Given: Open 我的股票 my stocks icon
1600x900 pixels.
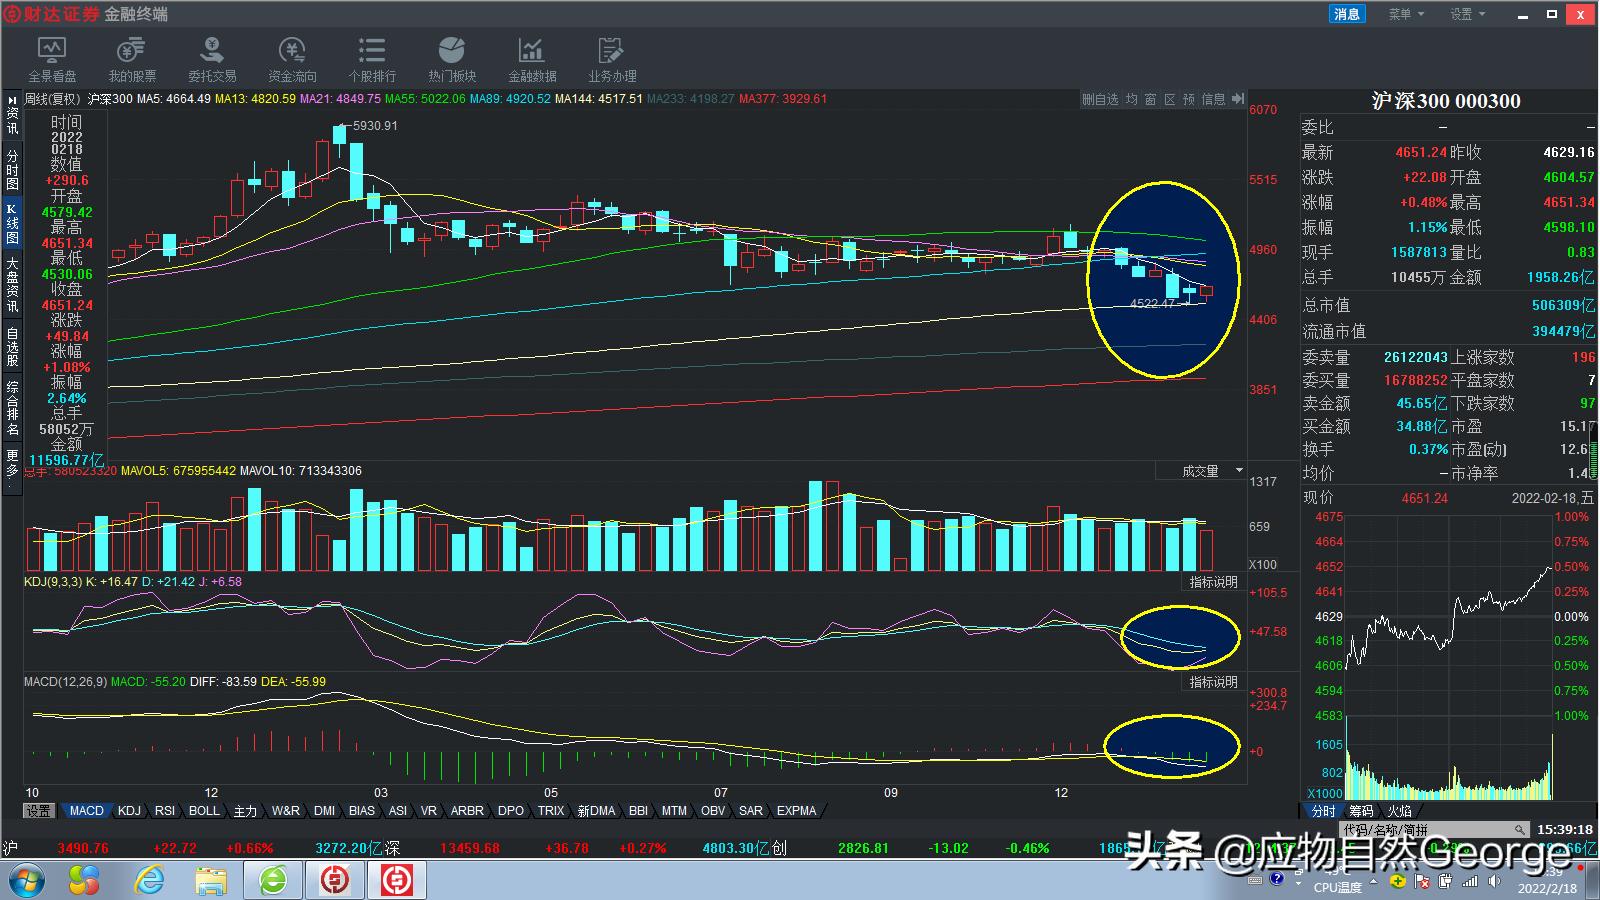Looking at the screenshot, I should click(132, 59).
